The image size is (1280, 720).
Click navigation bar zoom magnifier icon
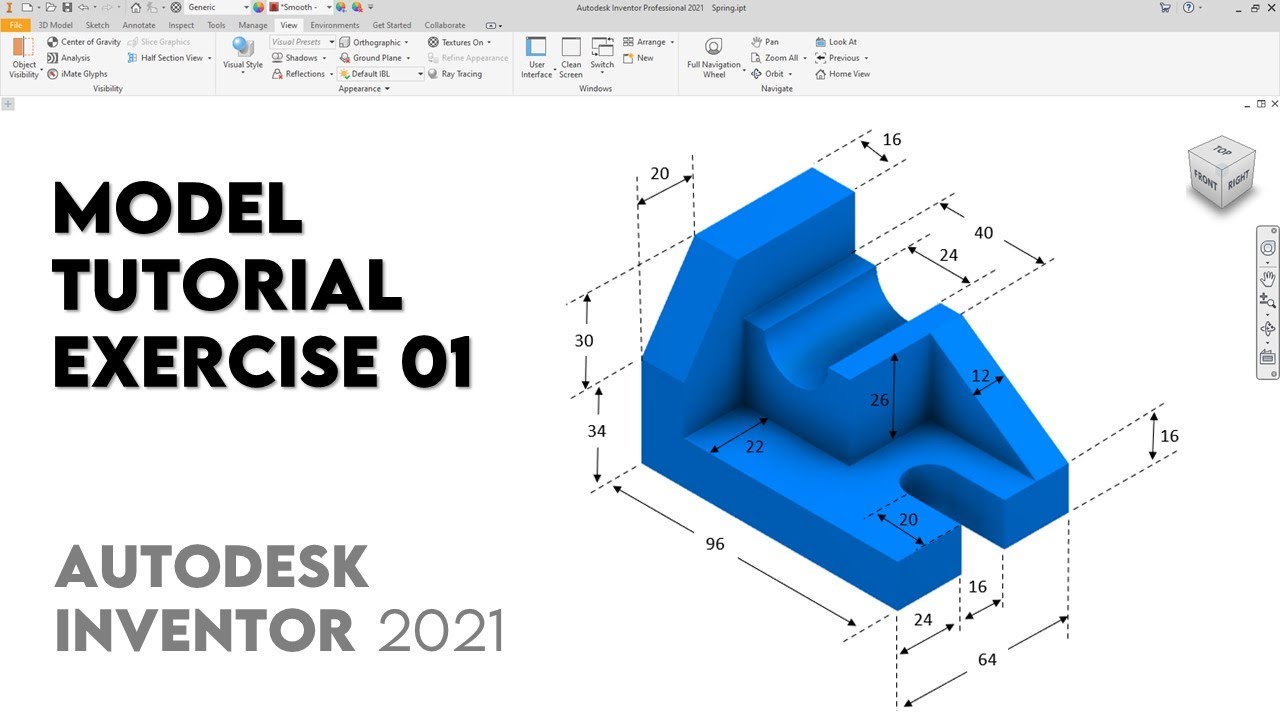pyautogui.click(x=1268, y=301)
